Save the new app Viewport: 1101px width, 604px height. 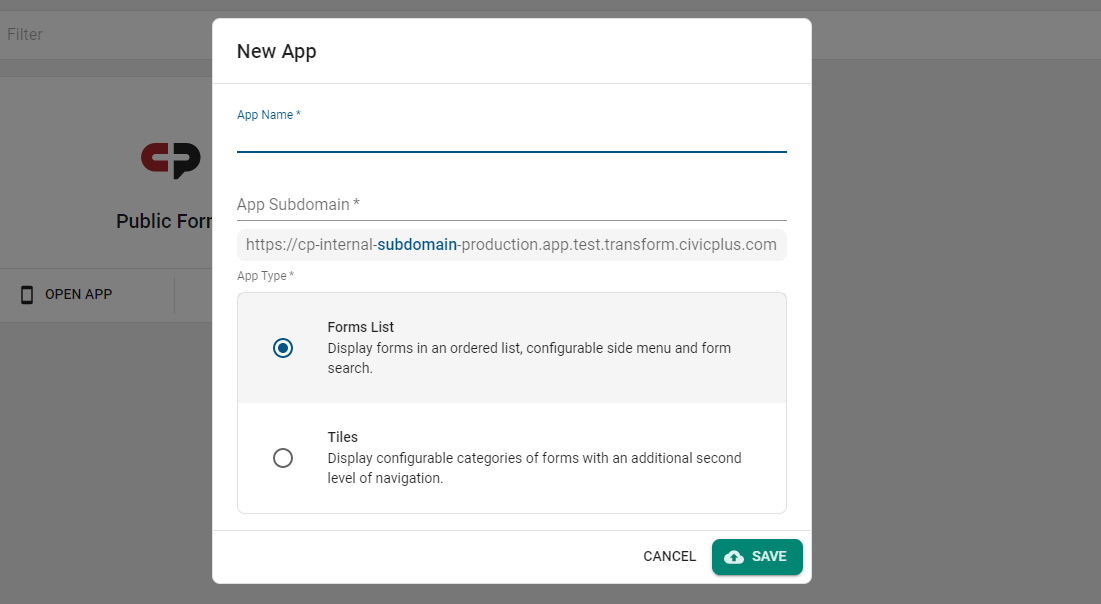pos(757,557)
